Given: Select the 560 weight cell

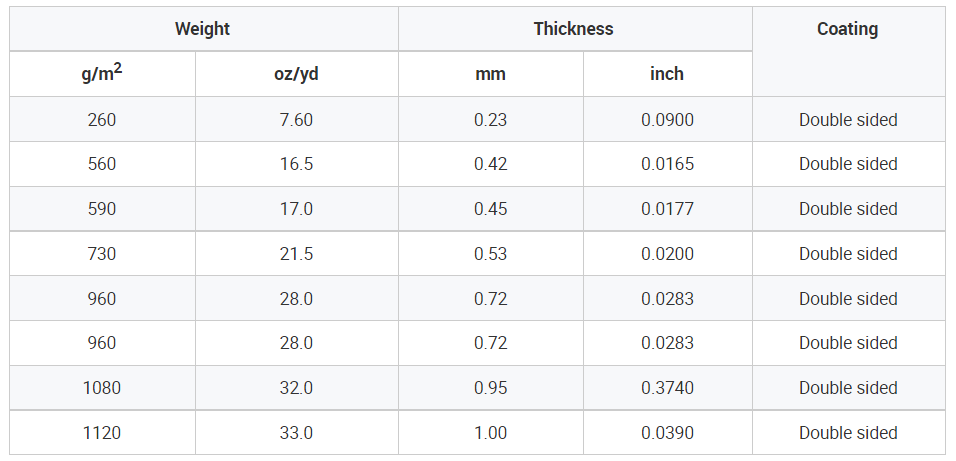Looking at the screenshot, I should [x=102, y=164].
